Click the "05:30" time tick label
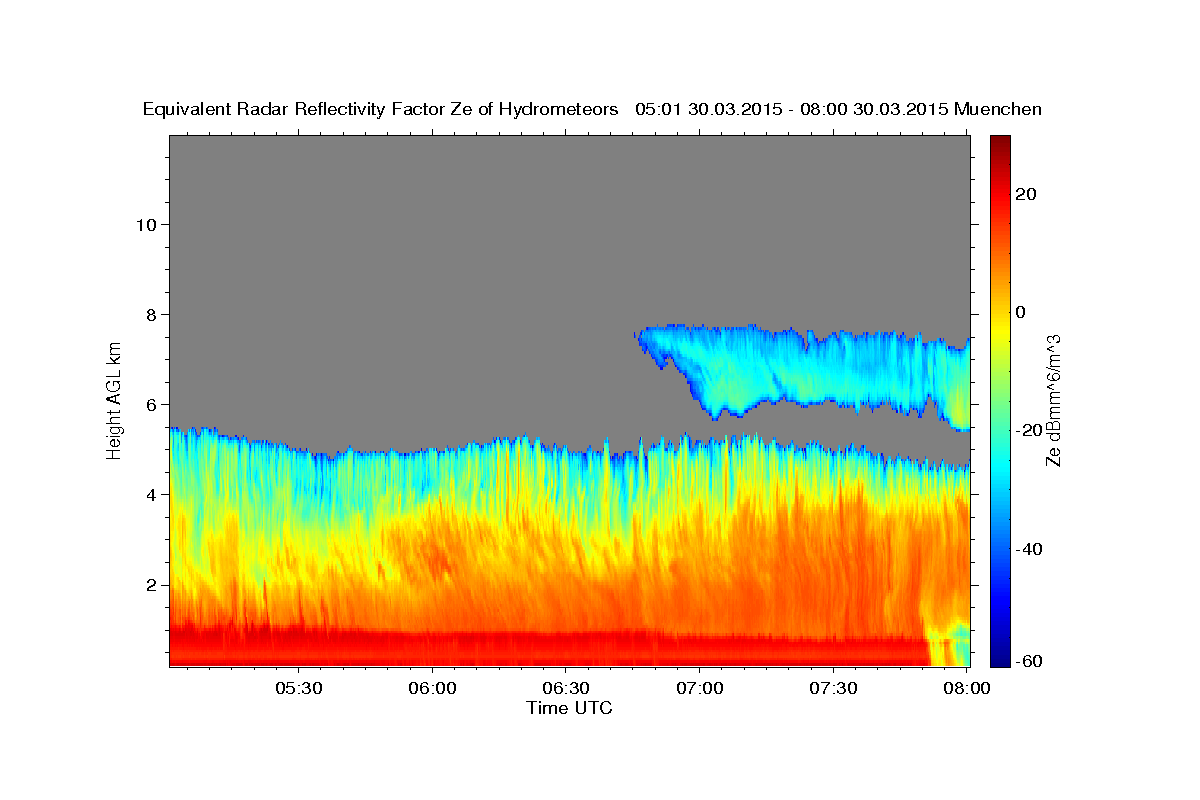 coord(299,689)
